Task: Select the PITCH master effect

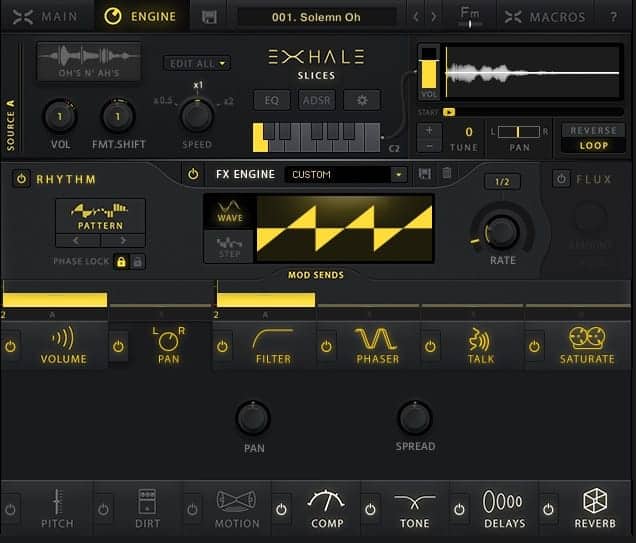Action: (x=57, y=508)
